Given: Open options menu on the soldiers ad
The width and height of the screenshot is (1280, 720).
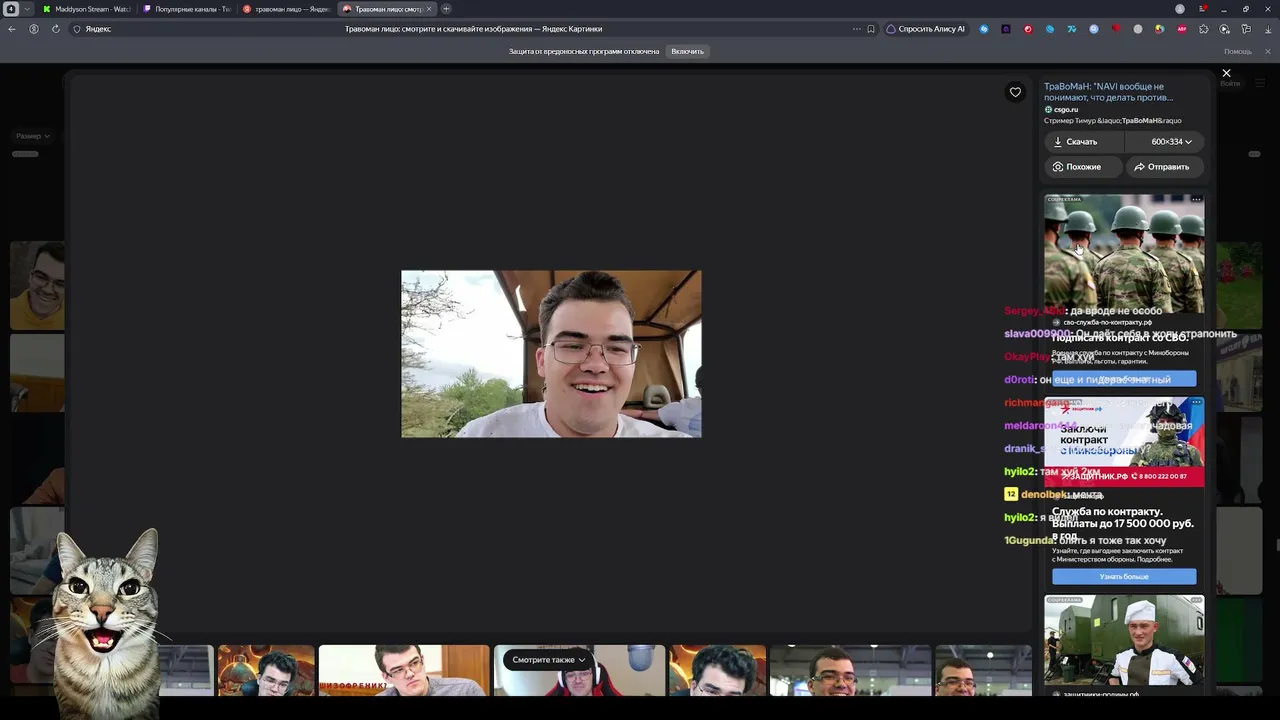Looking at the screenshot, I should (x=1196, y=200).
